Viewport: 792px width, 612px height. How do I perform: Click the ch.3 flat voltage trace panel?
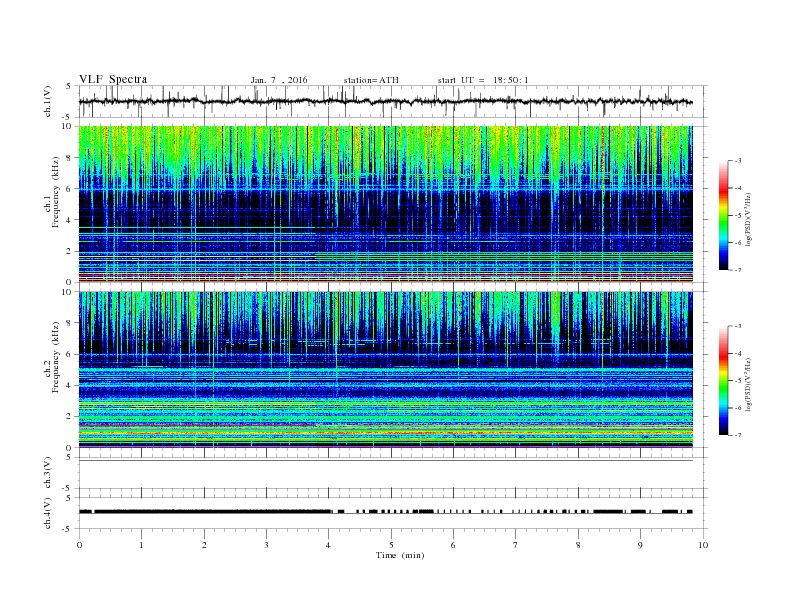click(392, 473)
